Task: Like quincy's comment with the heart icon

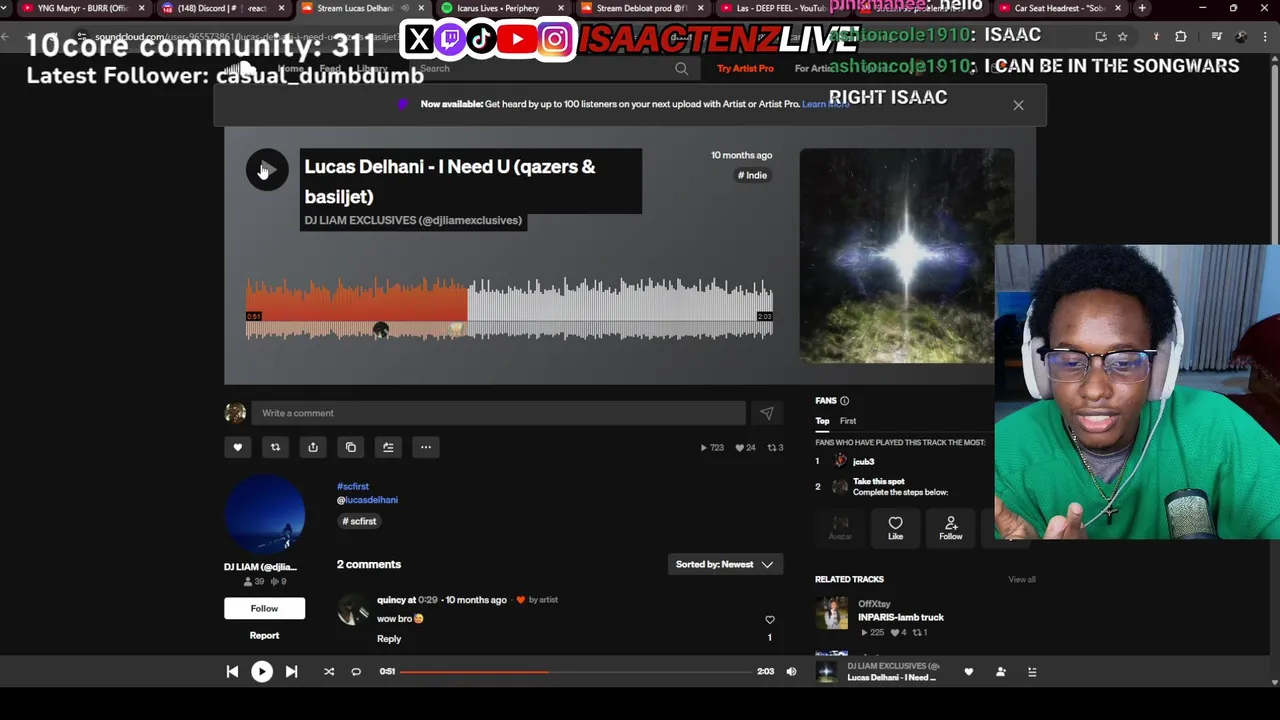Action: (x=770, y=620)
